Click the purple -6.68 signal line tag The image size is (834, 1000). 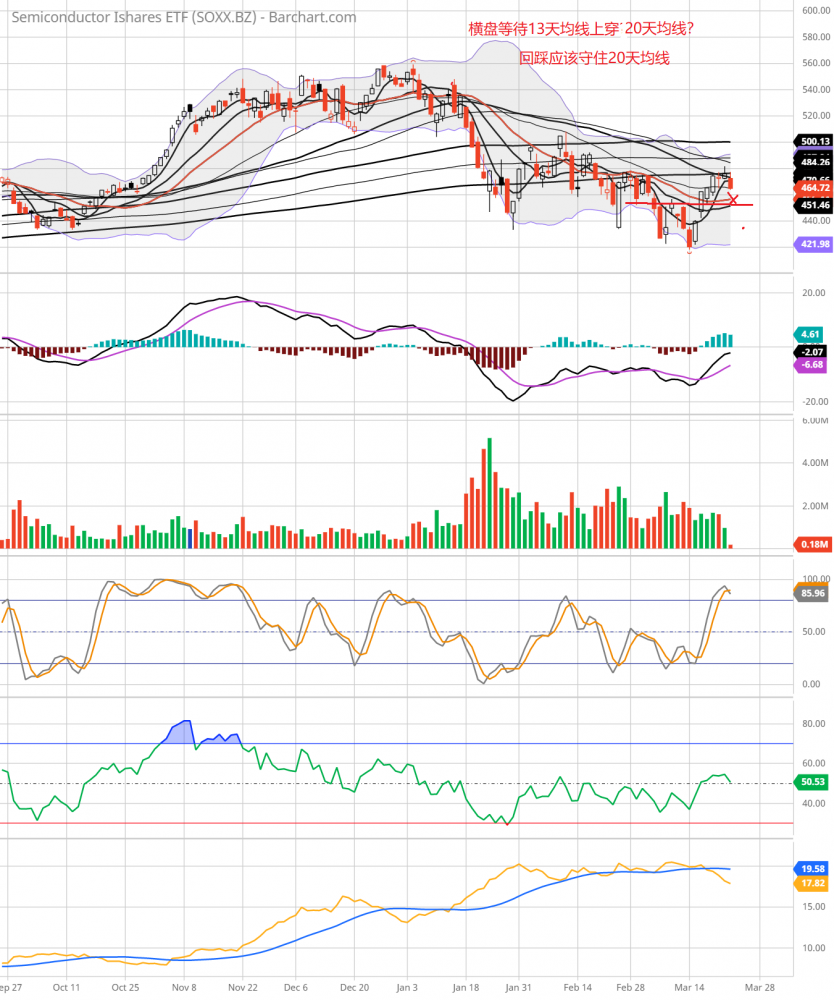pos(811,365)
